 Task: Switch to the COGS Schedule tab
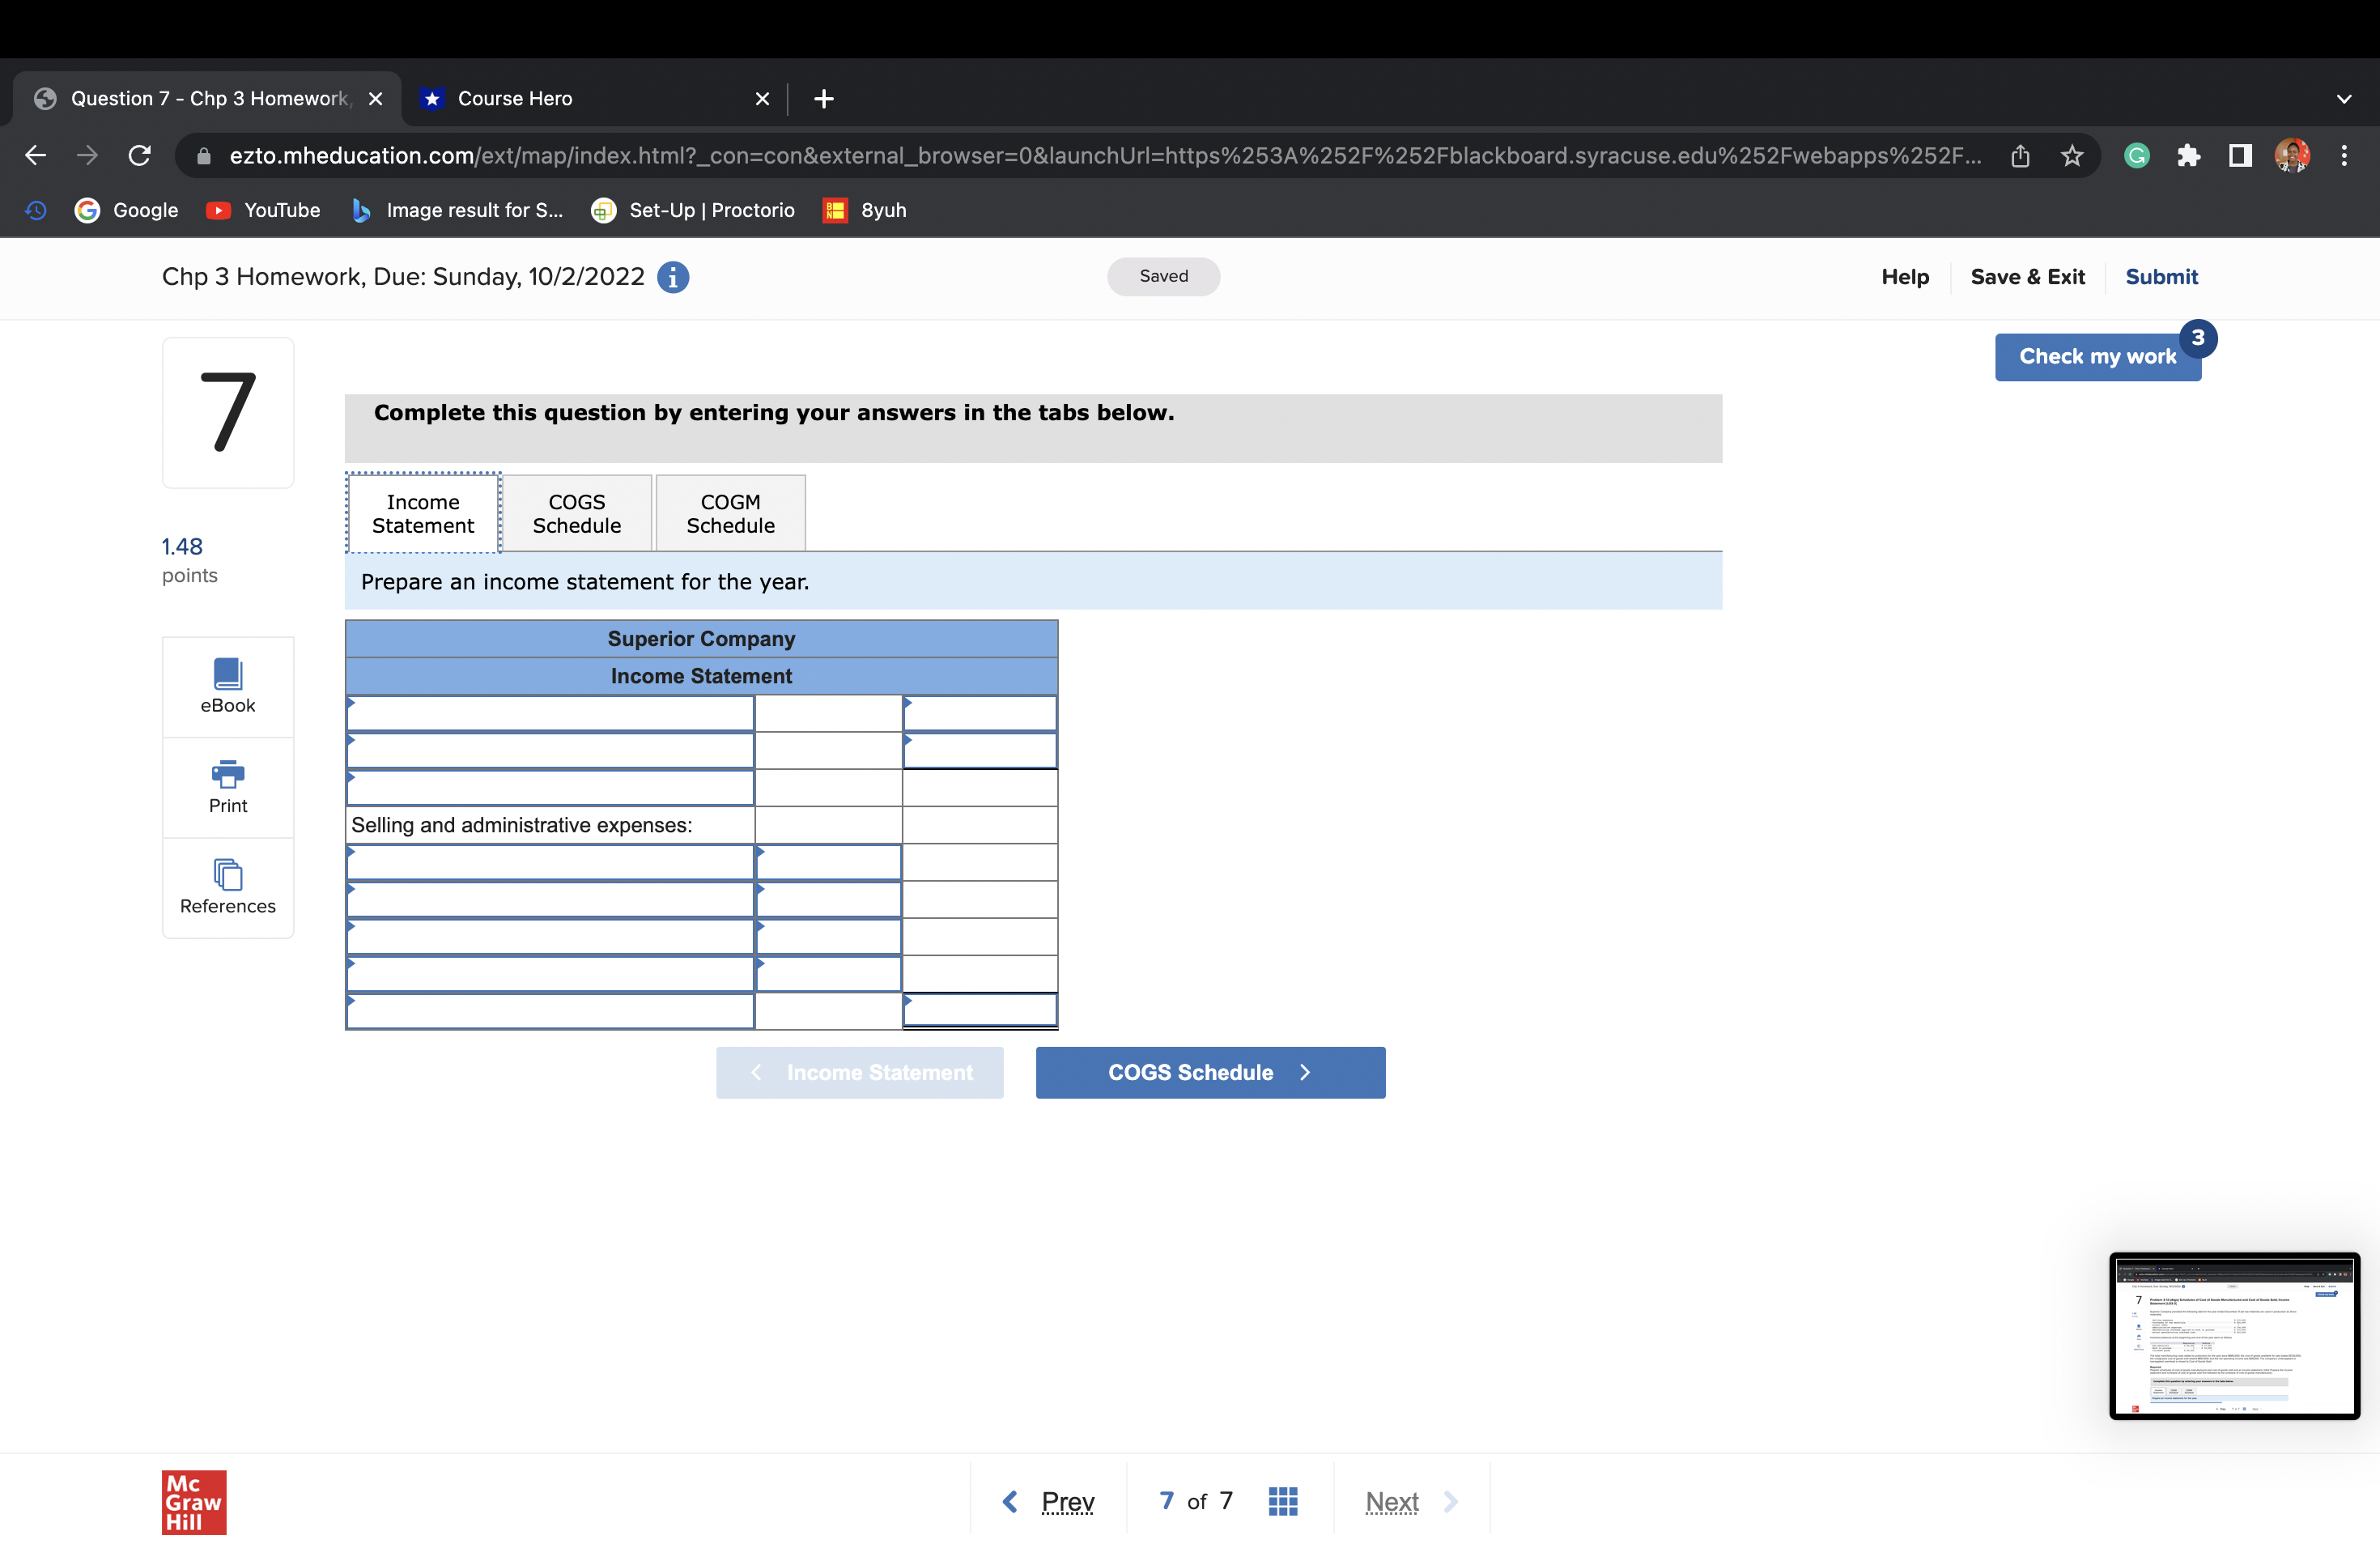pyautogui.click(x=577, y=513)
